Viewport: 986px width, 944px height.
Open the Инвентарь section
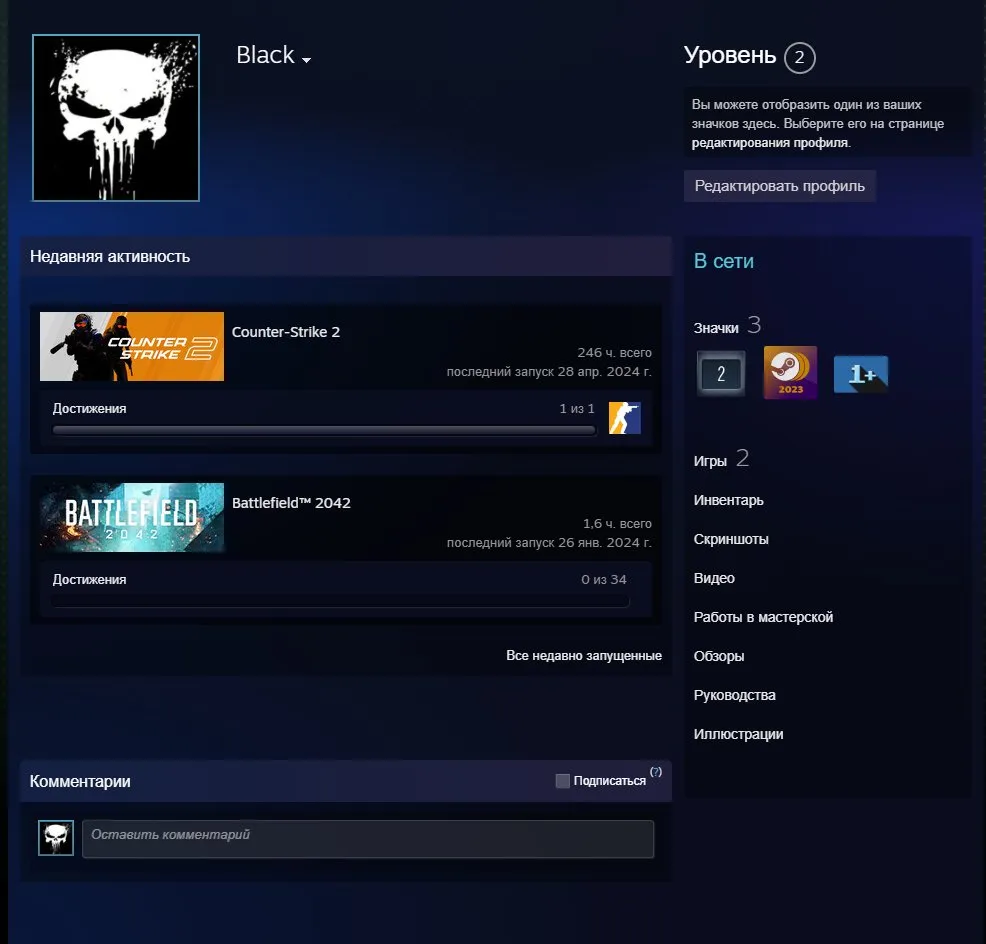point(728,501)
